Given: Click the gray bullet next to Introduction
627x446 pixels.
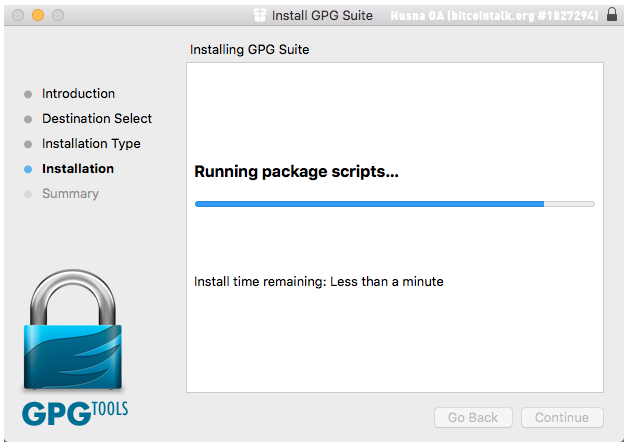Looking at the screenshot, I should click(28, 94).
